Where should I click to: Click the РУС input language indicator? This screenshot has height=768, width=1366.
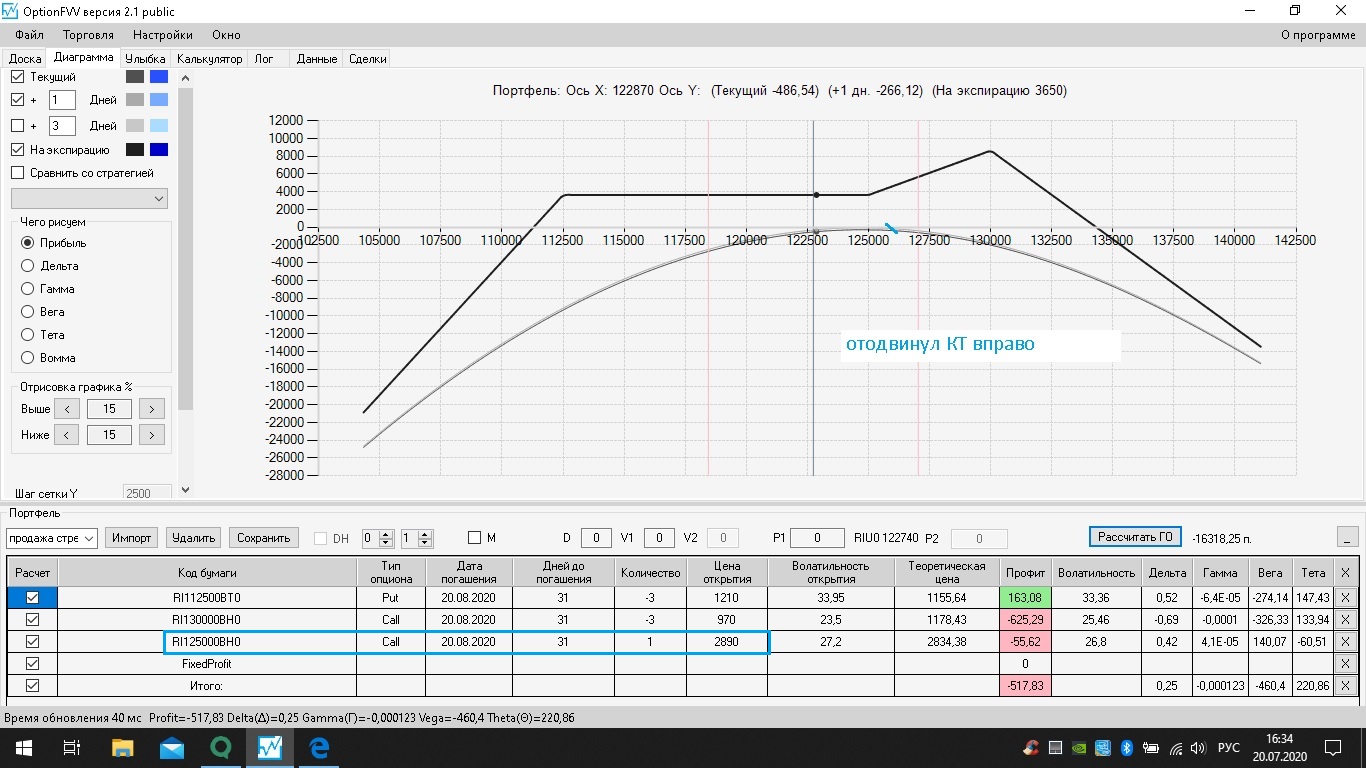[x=1229, y=748]
